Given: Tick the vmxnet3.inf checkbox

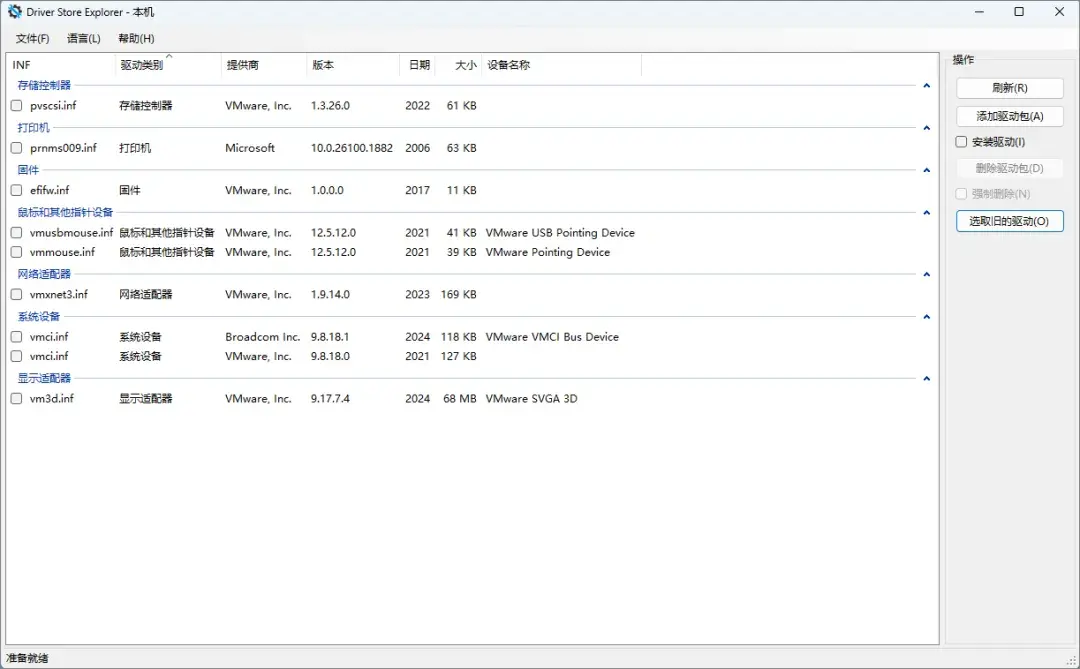Looking at the screenshot, I should [17, 294].
